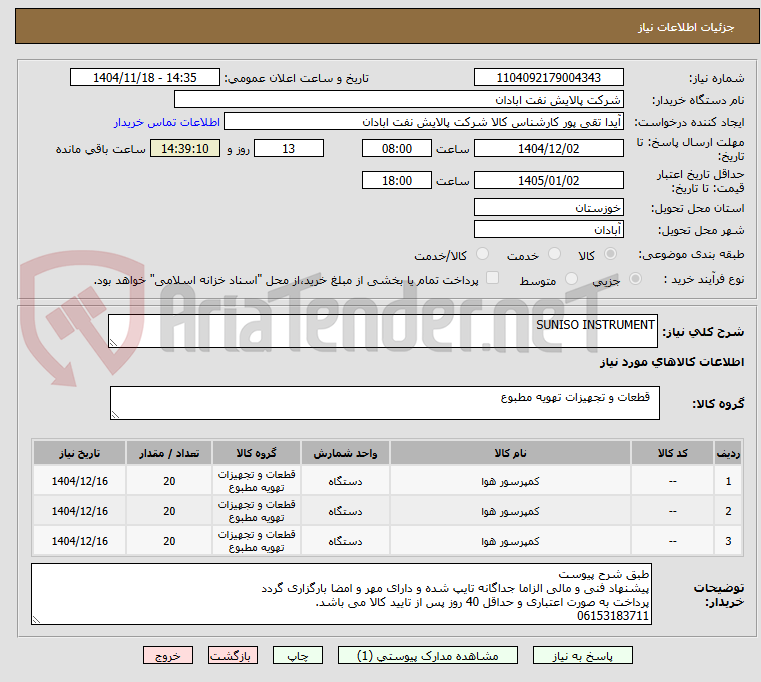The height and width of the screenshot is (682, 761).
Task: Click the جزئیات اطلاعات نیاز header title
Action: [685, 27]
